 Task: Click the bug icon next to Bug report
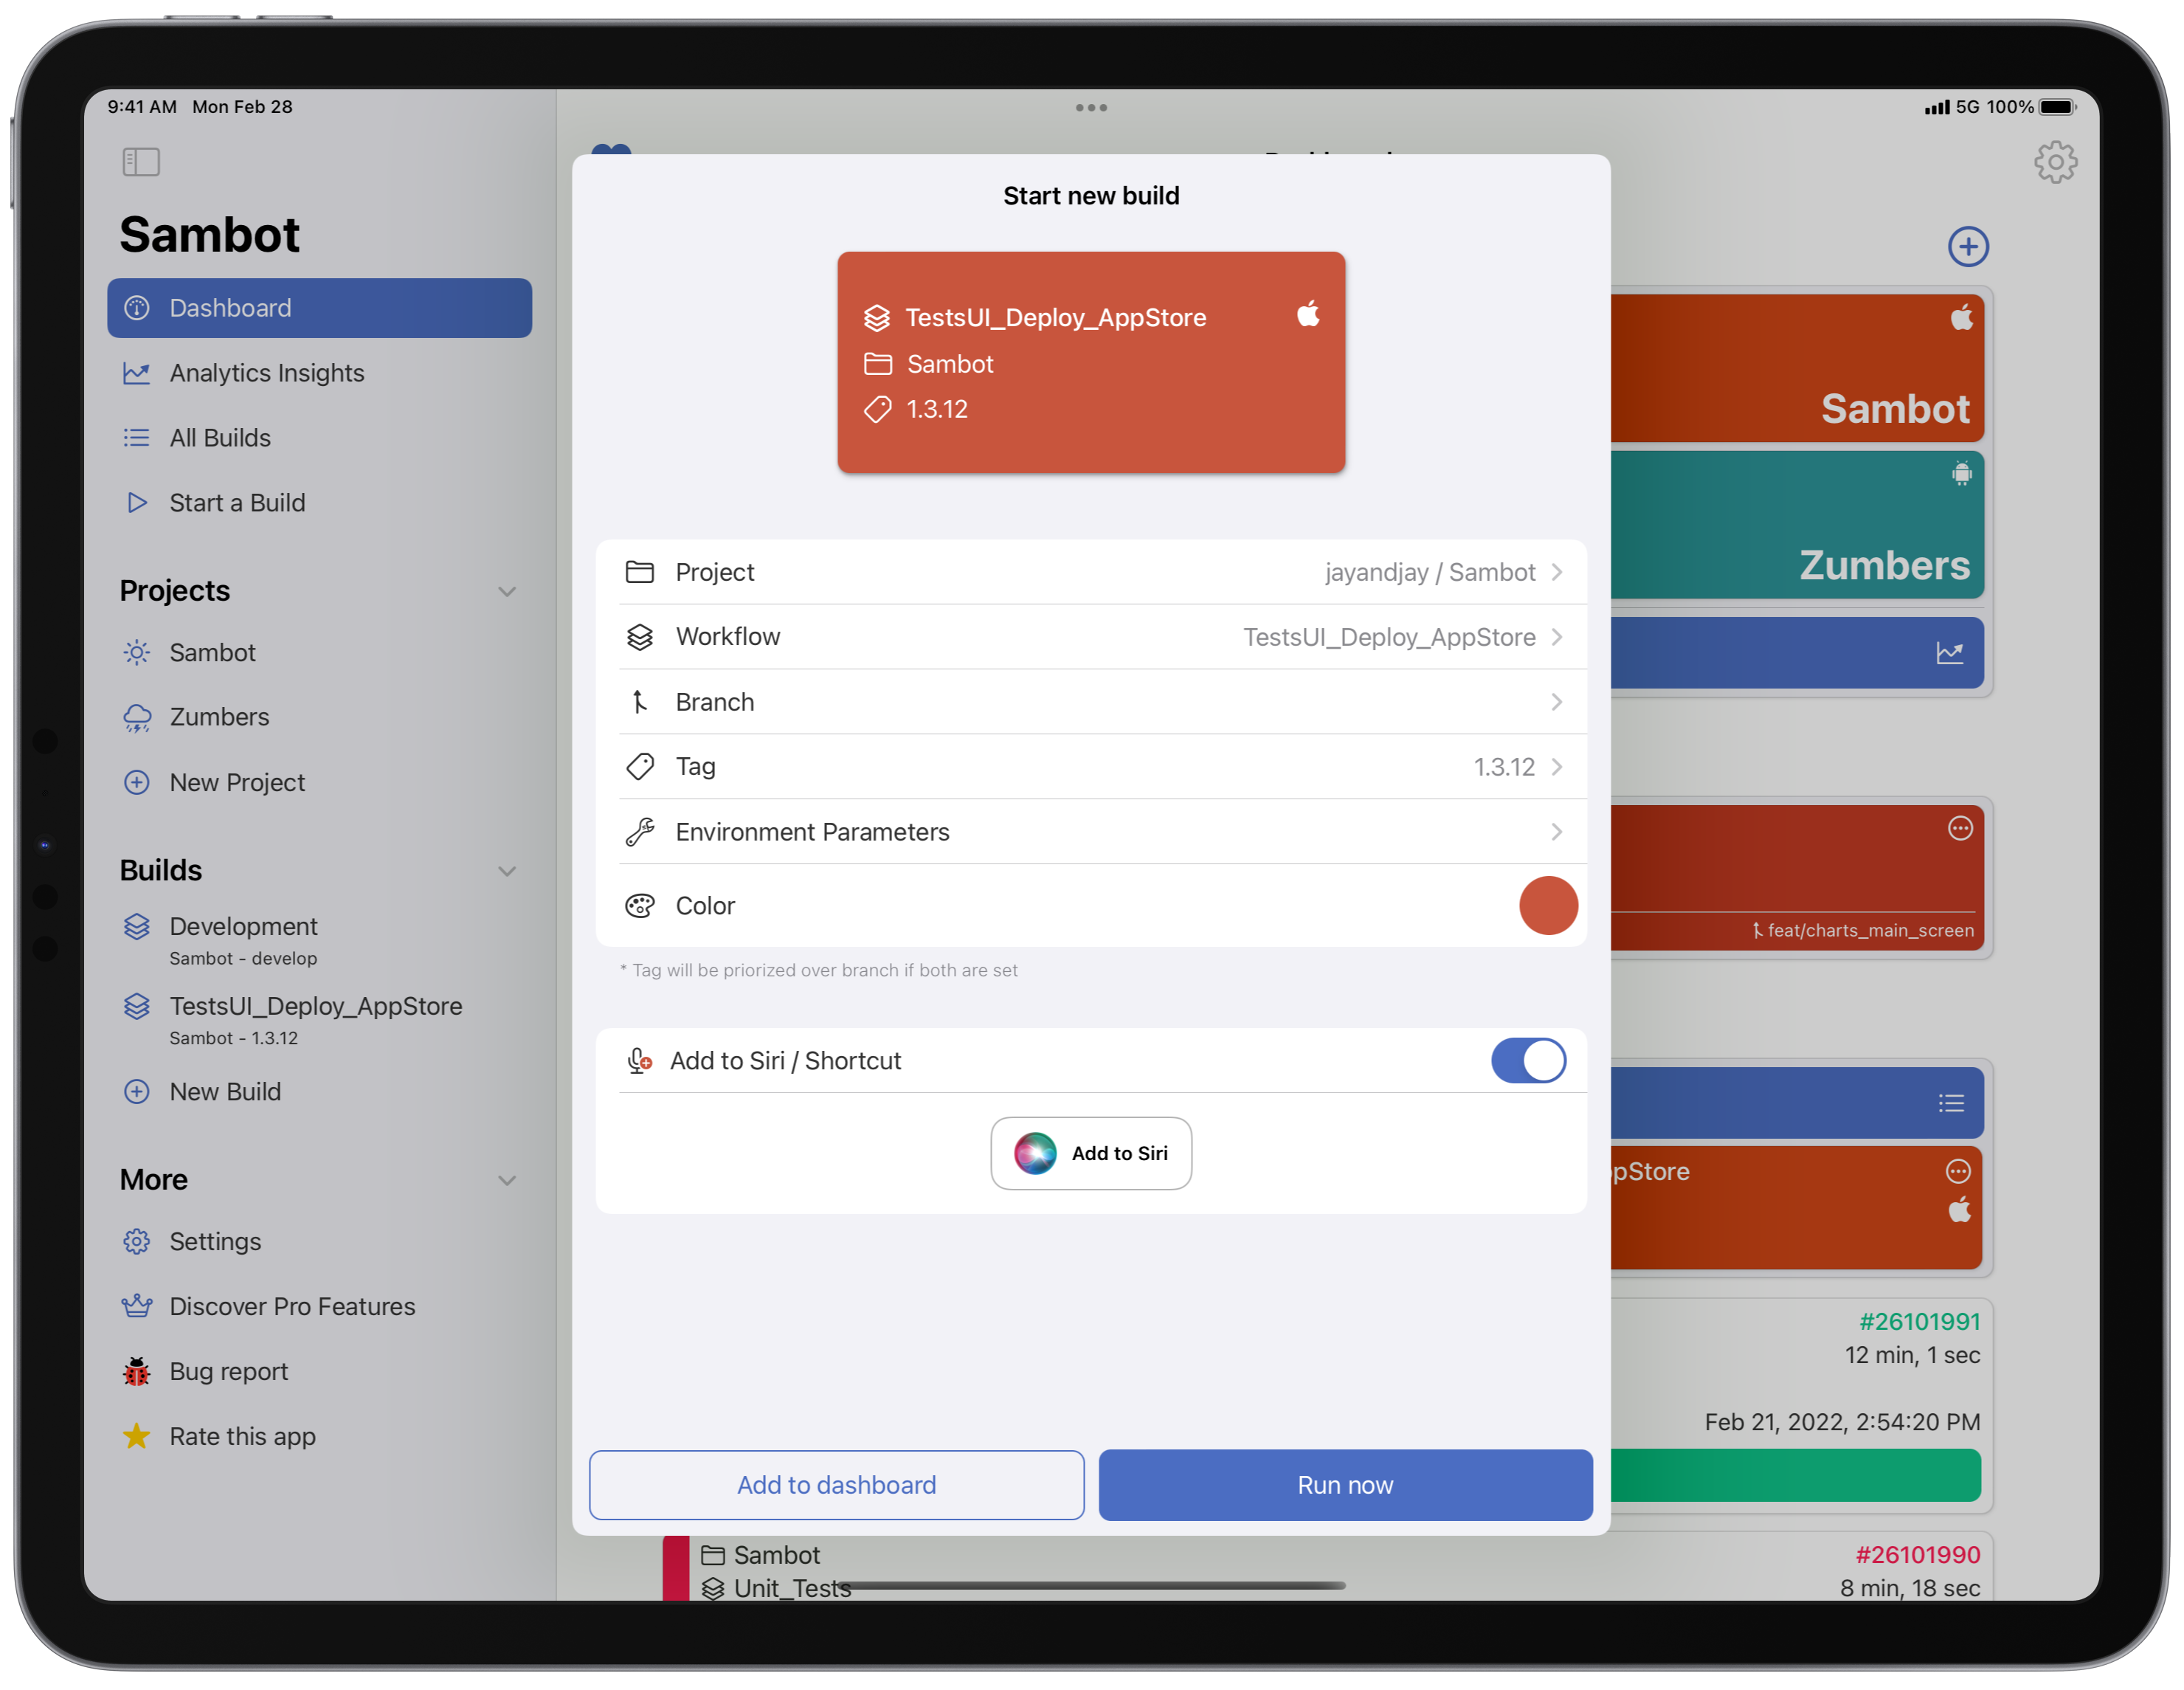[136, 1371]
